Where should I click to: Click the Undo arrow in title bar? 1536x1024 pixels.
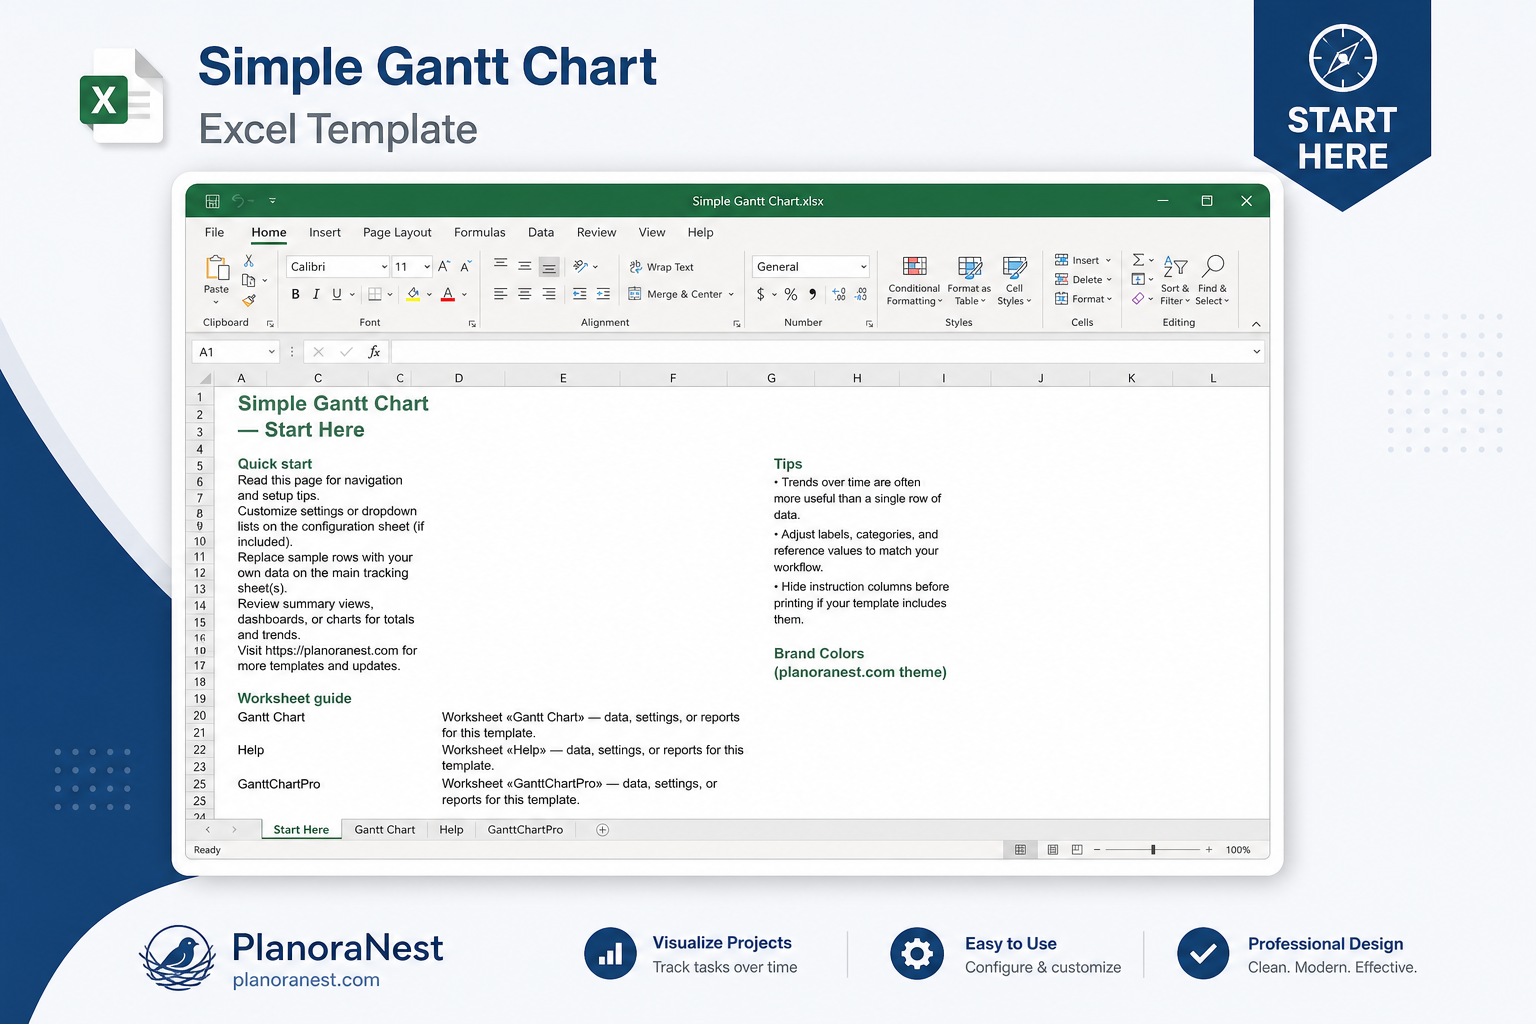pyautogui.click(x=238, y=201)
